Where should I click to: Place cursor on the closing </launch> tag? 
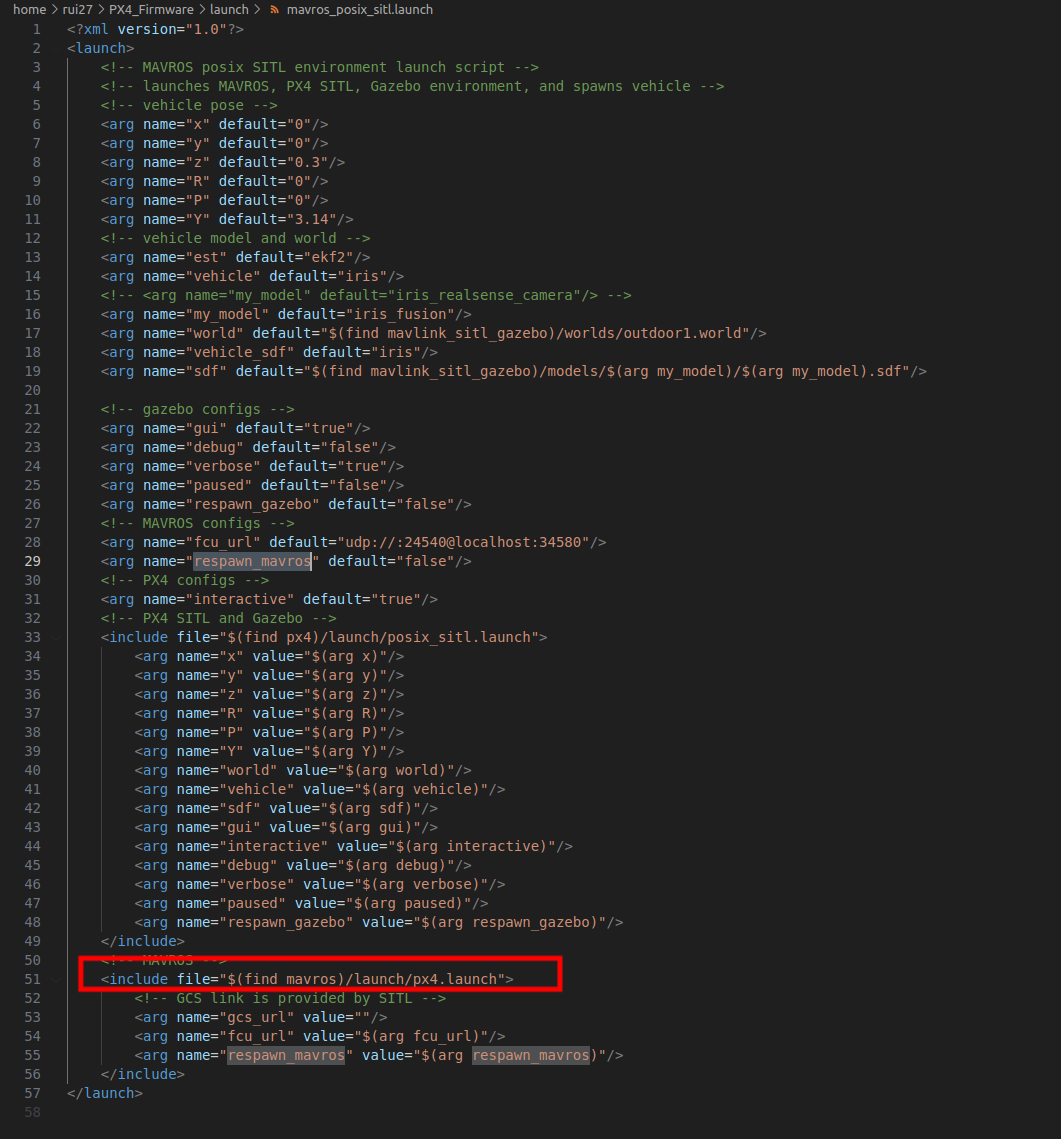pos(105,1093)
